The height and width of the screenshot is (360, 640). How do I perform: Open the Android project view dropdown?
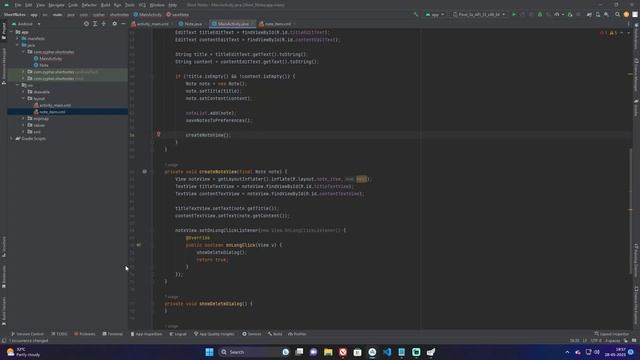click(26, 24)
